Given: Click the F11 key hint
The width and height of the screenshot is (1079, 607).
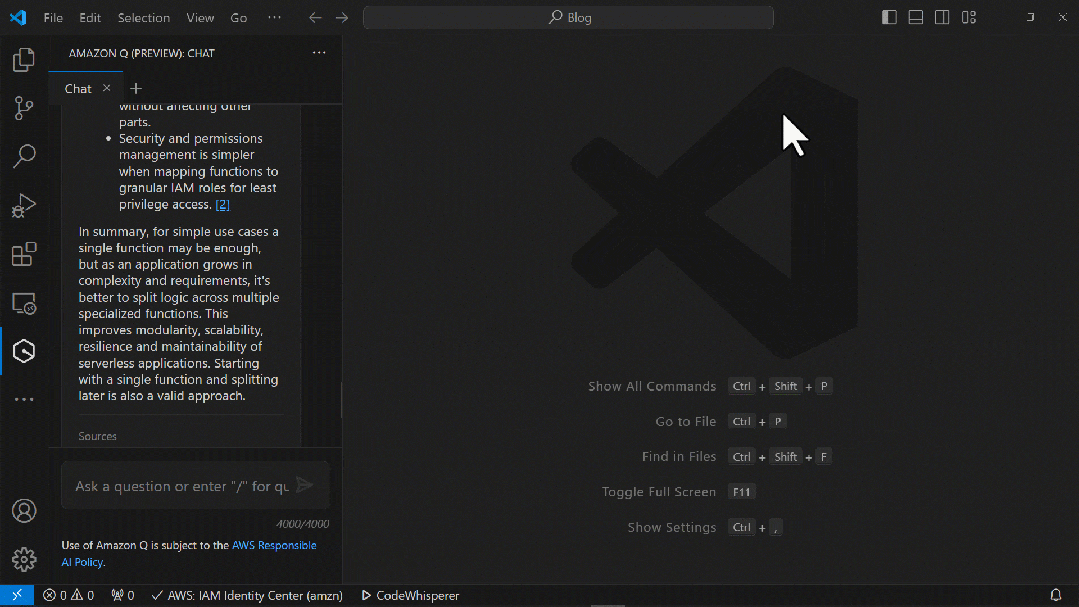Looking at the screenshot, I should [x=741, y=491].
